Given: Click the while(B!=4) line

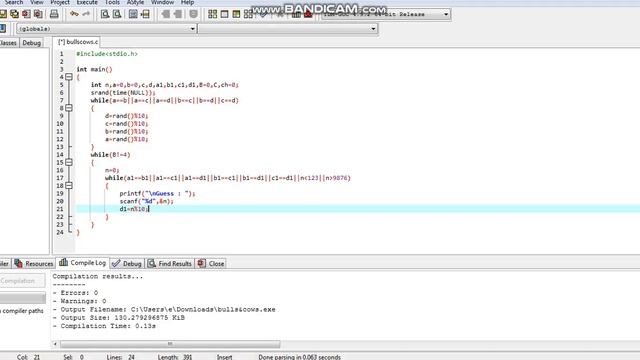Looking at the screenshot, I should pyautogui.click(x=110, y=155).
